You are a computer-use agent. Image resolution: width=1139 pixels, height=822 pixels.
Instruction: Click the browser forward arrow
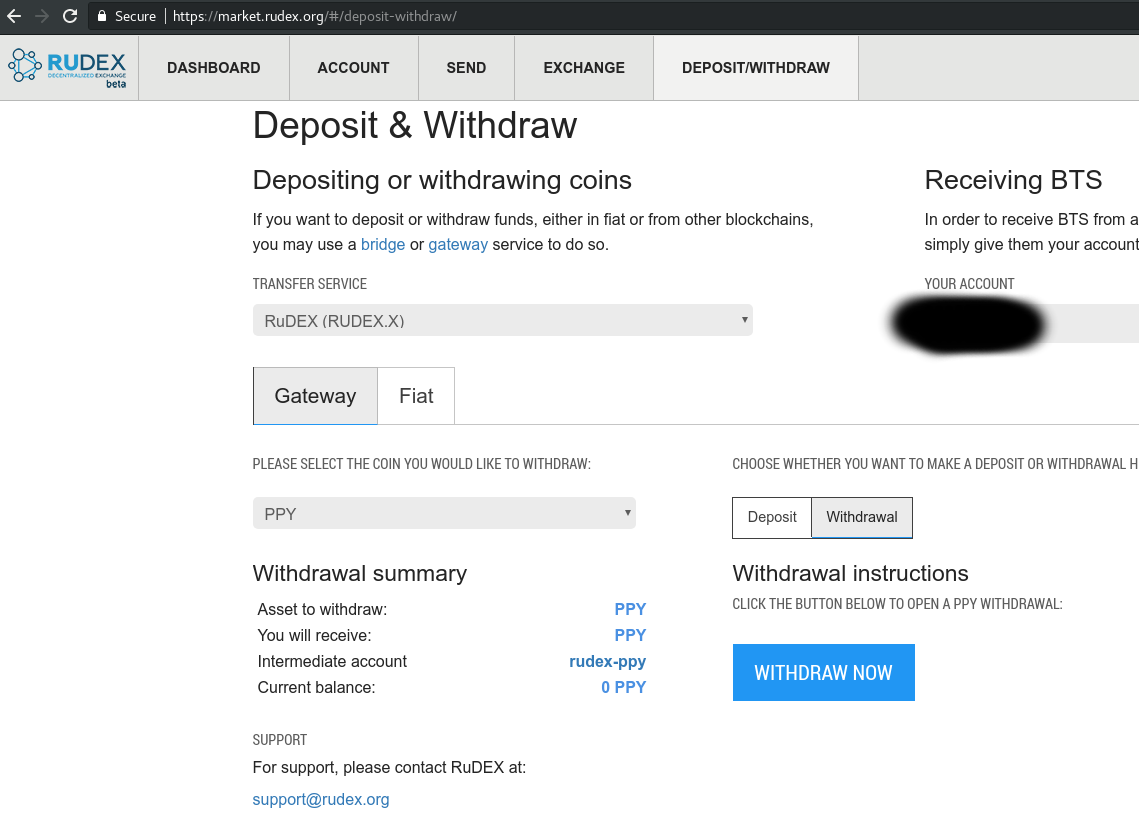tap(42, 16)
